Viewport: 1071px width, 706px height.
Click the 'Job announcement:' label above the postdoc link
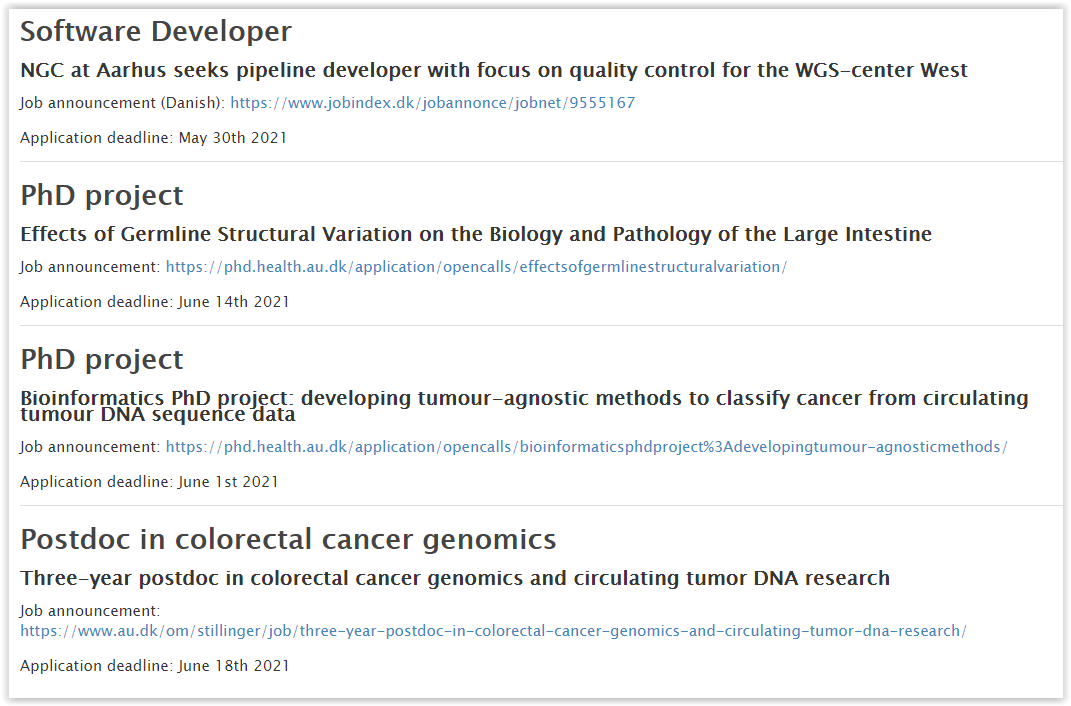(x=90, y=611)
